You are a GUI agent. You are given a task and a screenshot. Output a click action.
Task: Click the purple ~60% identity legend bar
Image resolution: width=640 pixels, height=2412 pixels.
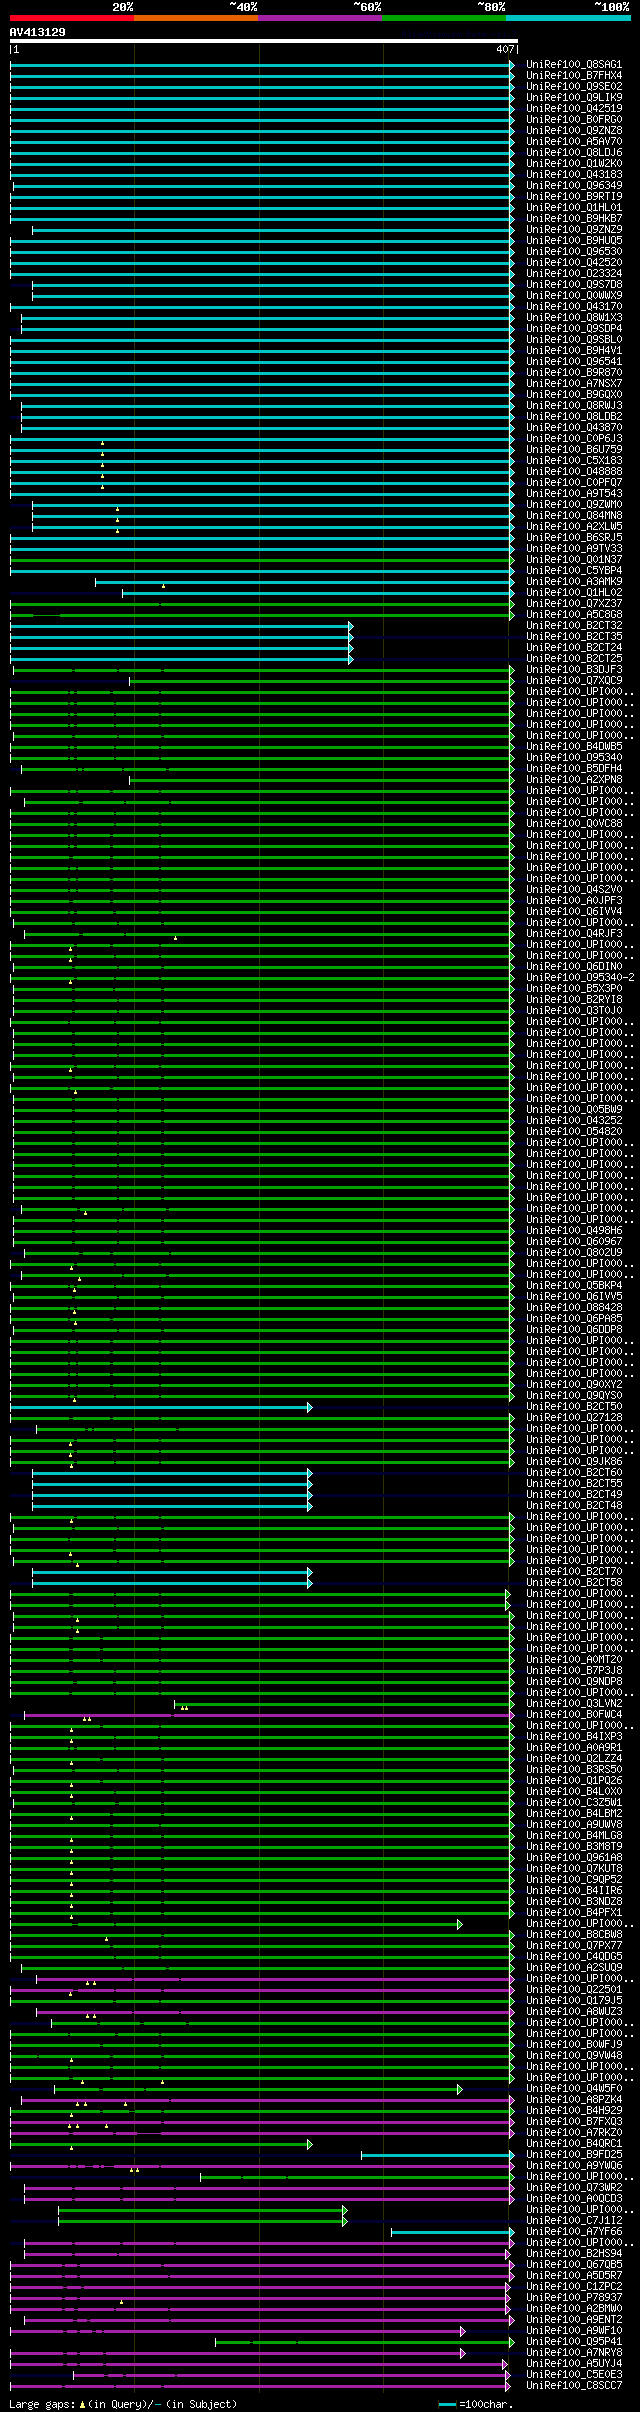coord(320,17)
